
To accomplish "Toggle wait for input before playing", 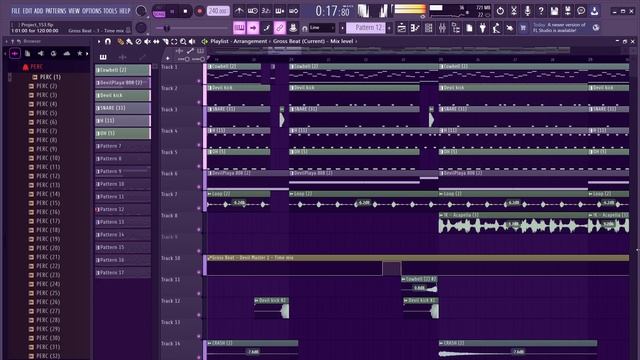I will [253, 11].
